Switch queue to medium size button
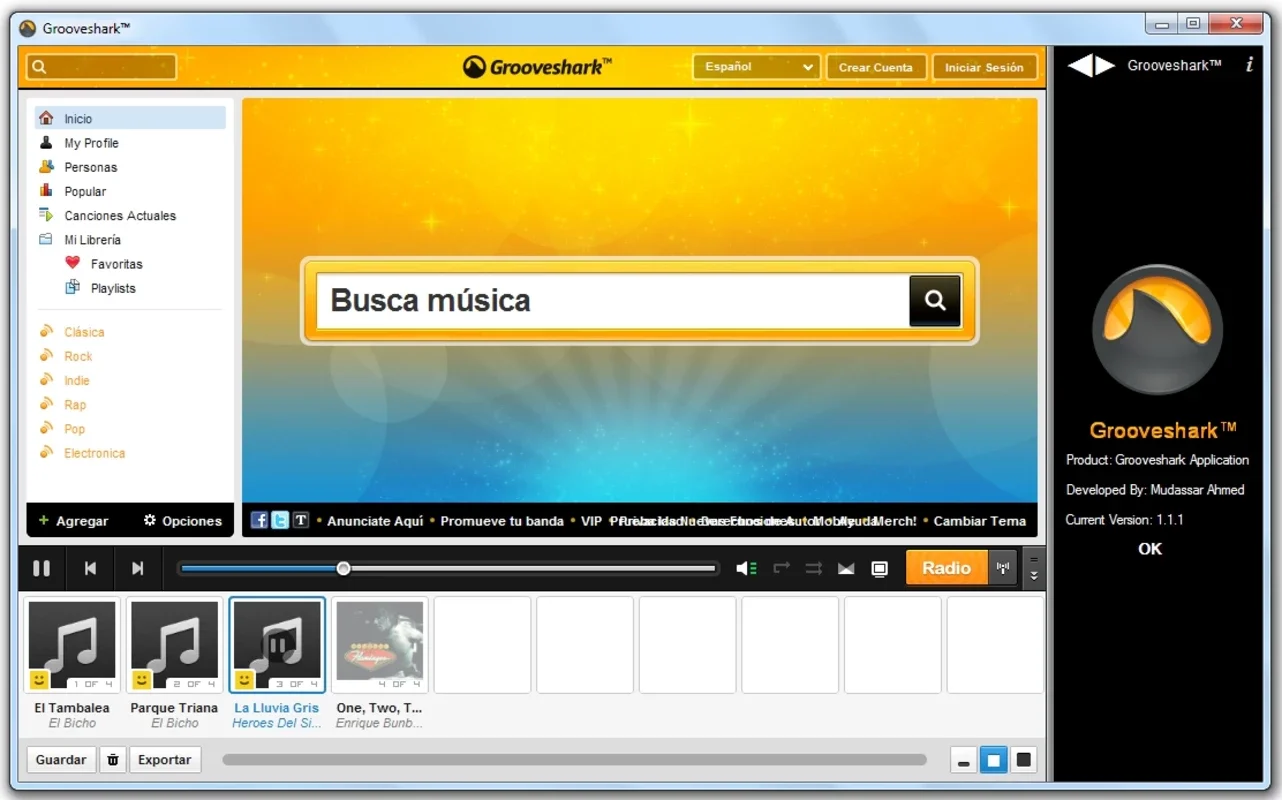Image resolution: width=1282 pixels, height=800 pixels. tap(994, 761)
